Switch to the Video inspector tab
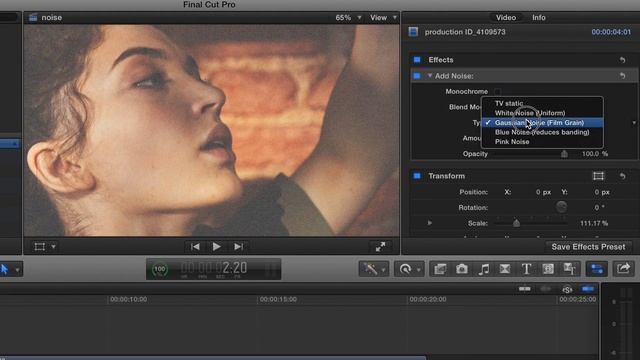 (506, 18)
